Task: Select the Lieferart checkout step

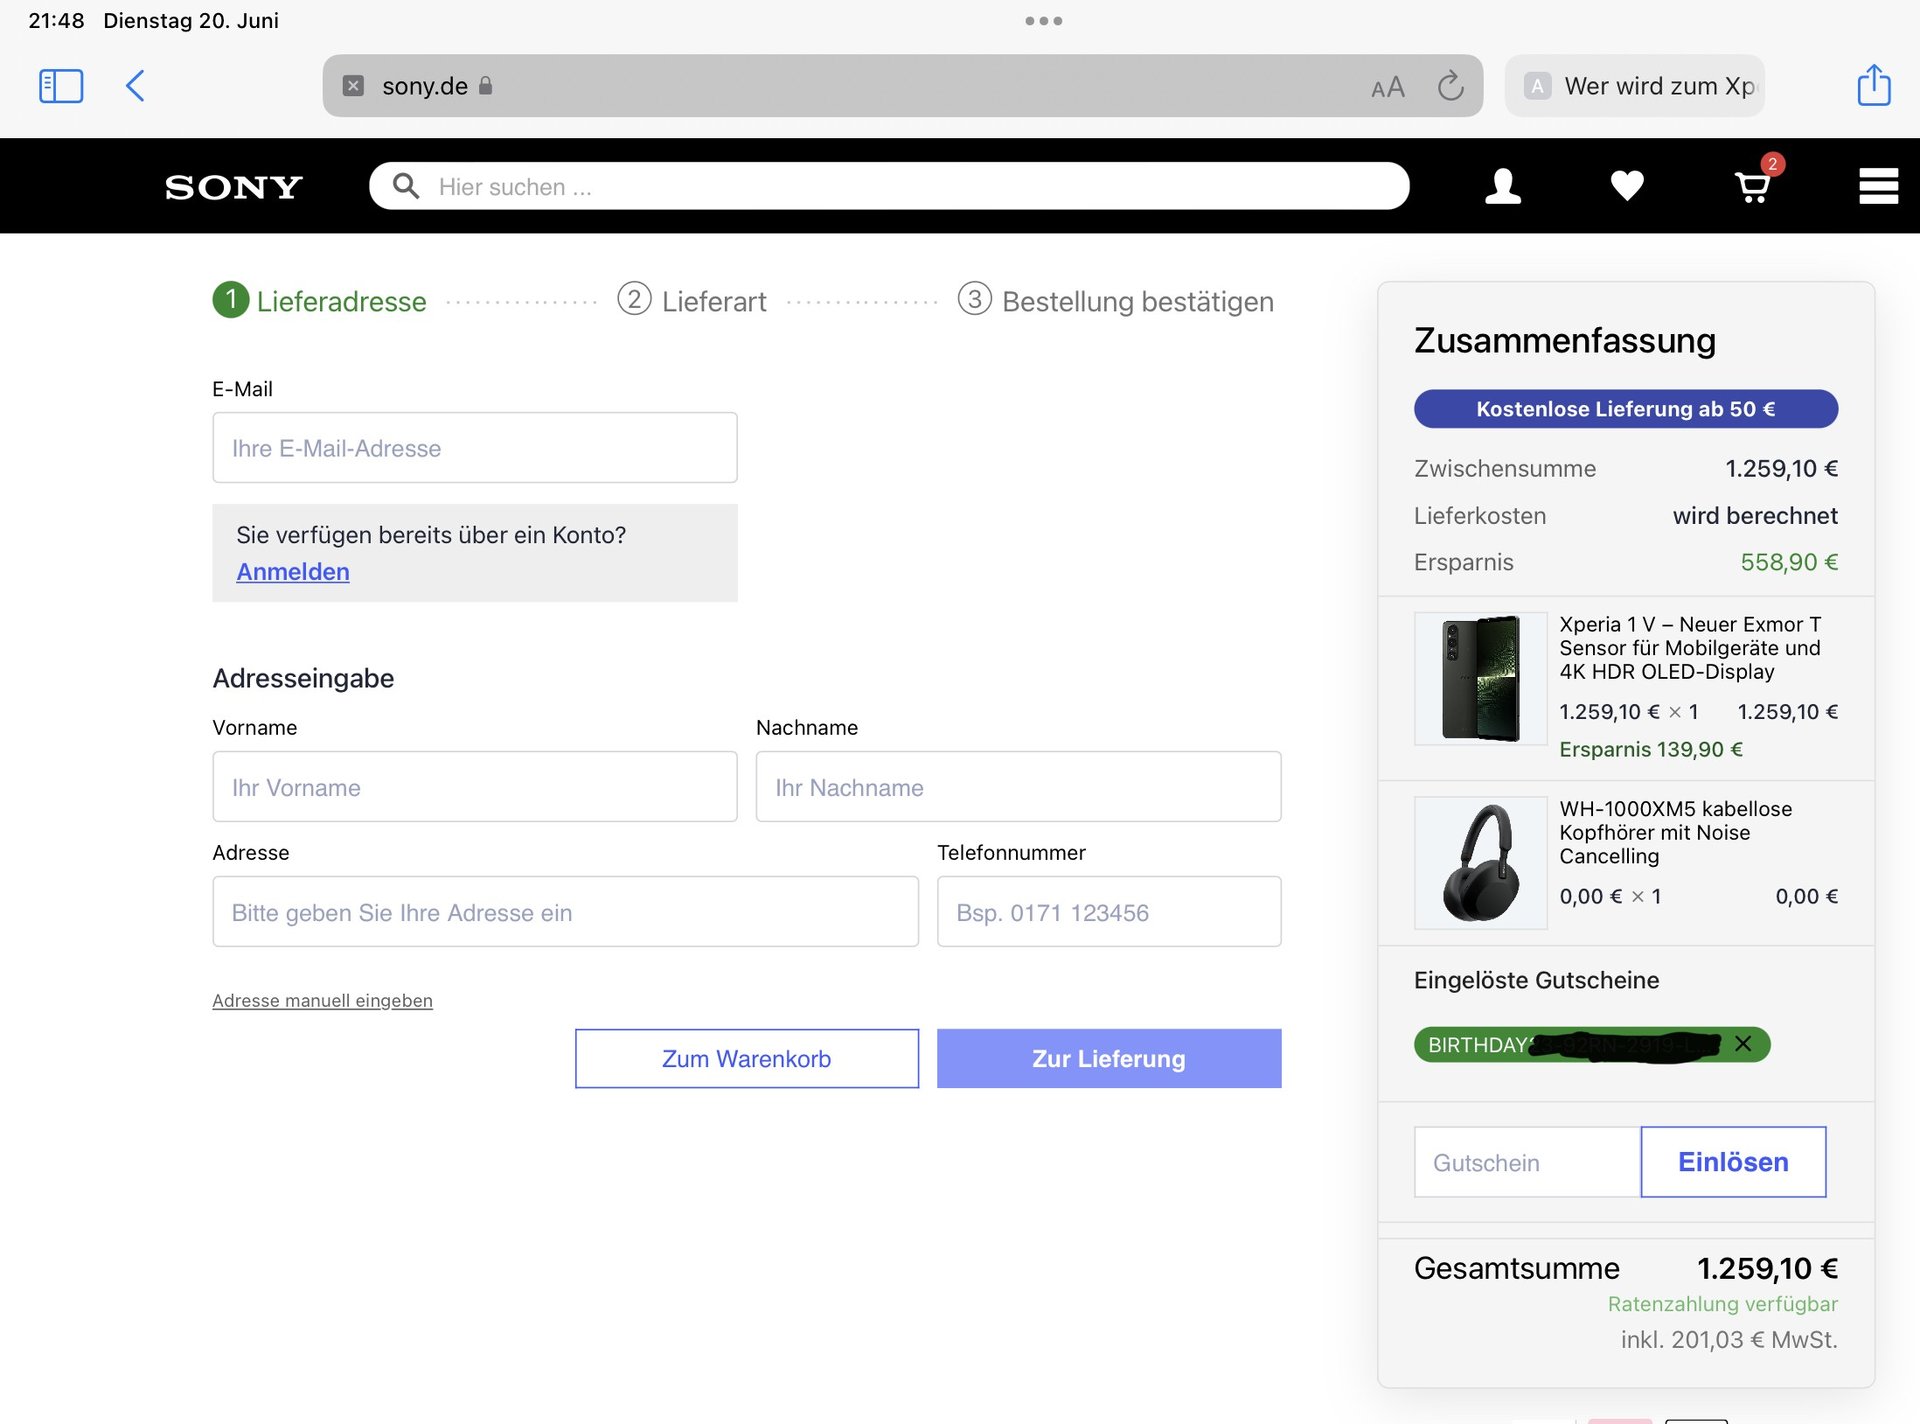Action: click(692, 300)
